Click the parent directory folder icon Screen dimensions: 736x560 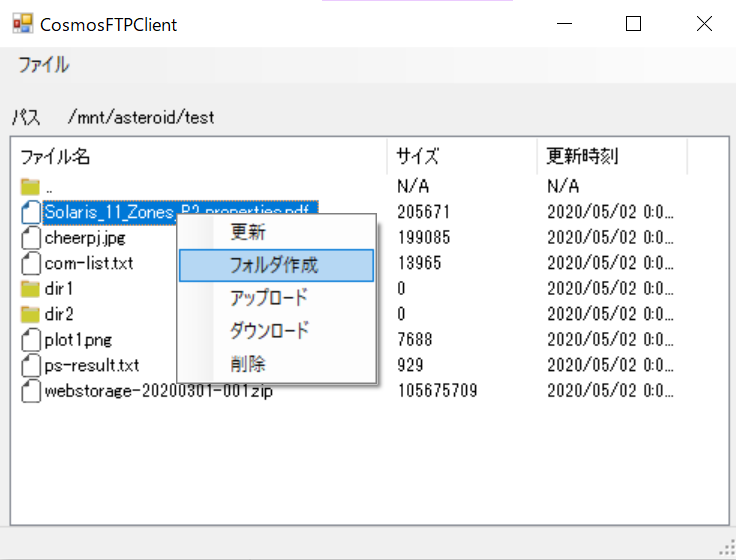click(x=30, y=187)
